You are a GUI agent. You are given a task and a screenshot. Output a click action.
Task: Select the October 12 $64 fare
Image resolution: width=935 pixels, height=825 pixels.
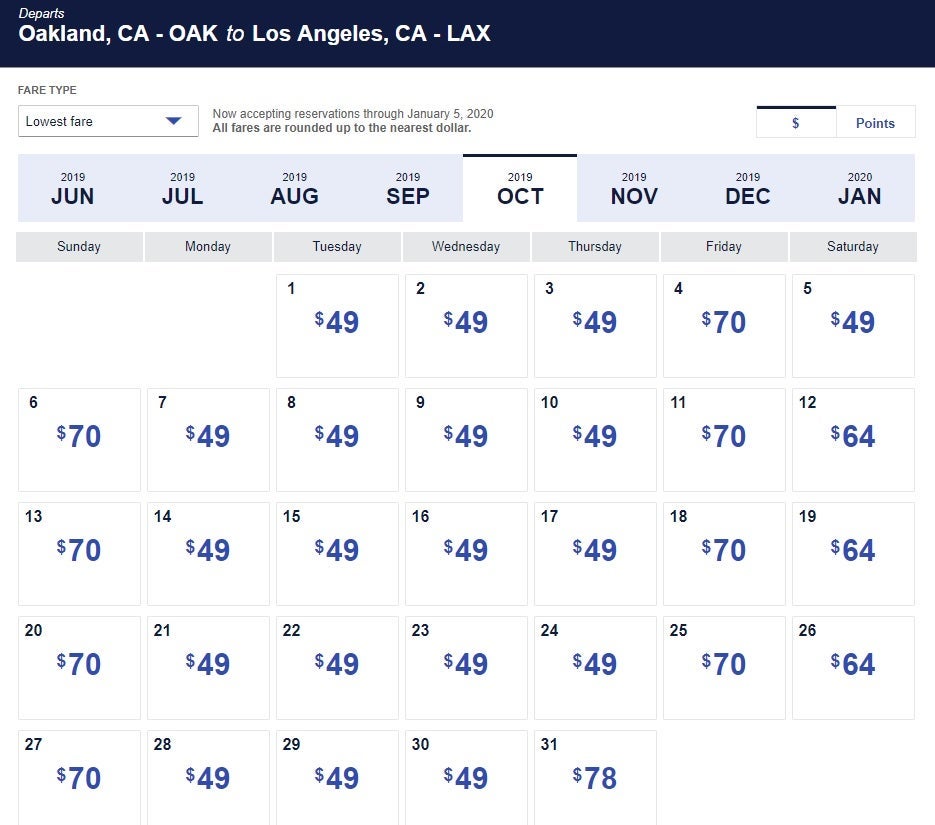[x=853, y=439]
